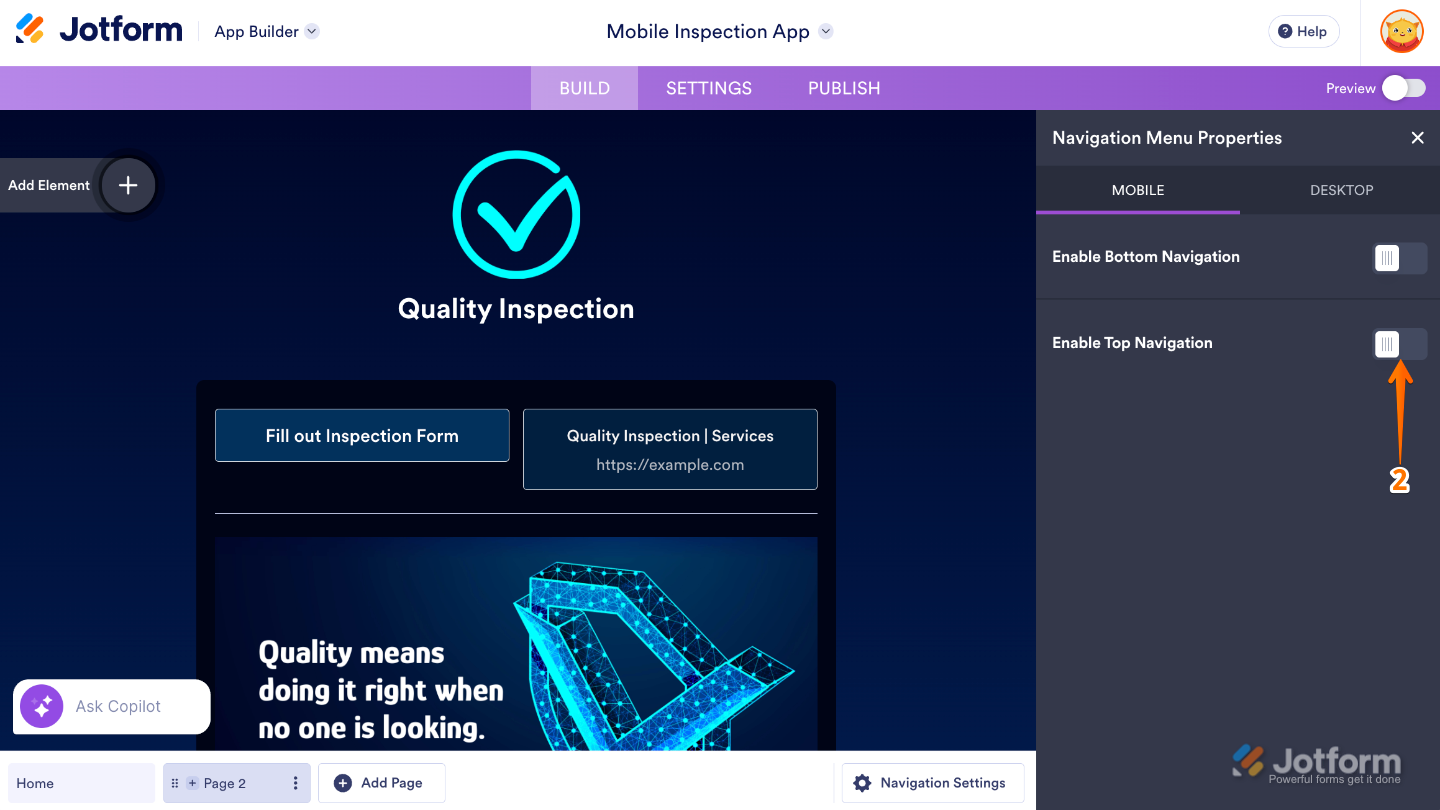
Task: Click the Ask Copilot sparkle icon
Action: (42, 707)
